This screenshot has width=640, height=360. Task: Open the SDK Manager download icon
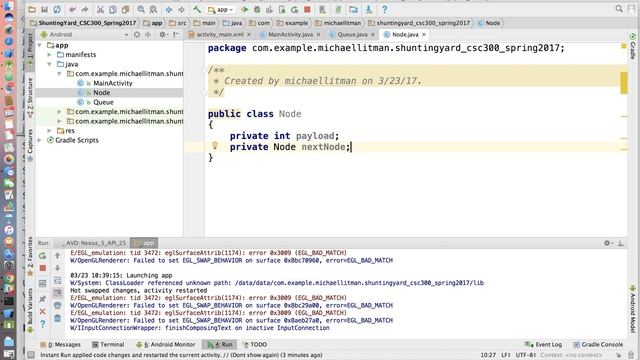pos(369,9)
